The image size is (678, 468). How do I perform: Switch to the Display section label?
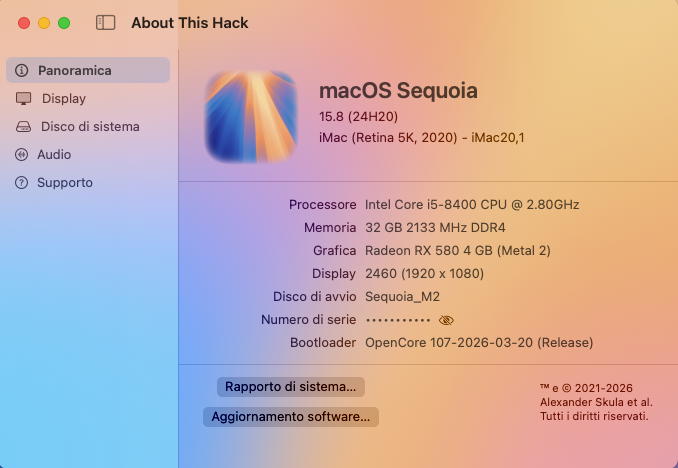pos(64,99)
